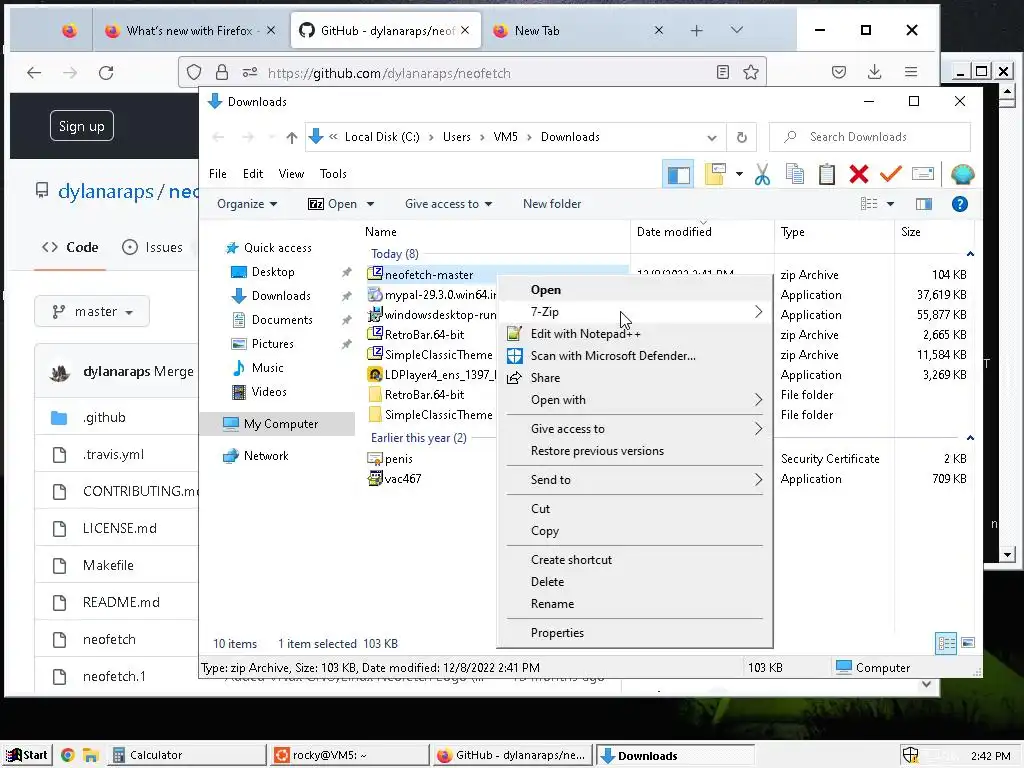Switch to large icons view in status bar

click(968, 644)
